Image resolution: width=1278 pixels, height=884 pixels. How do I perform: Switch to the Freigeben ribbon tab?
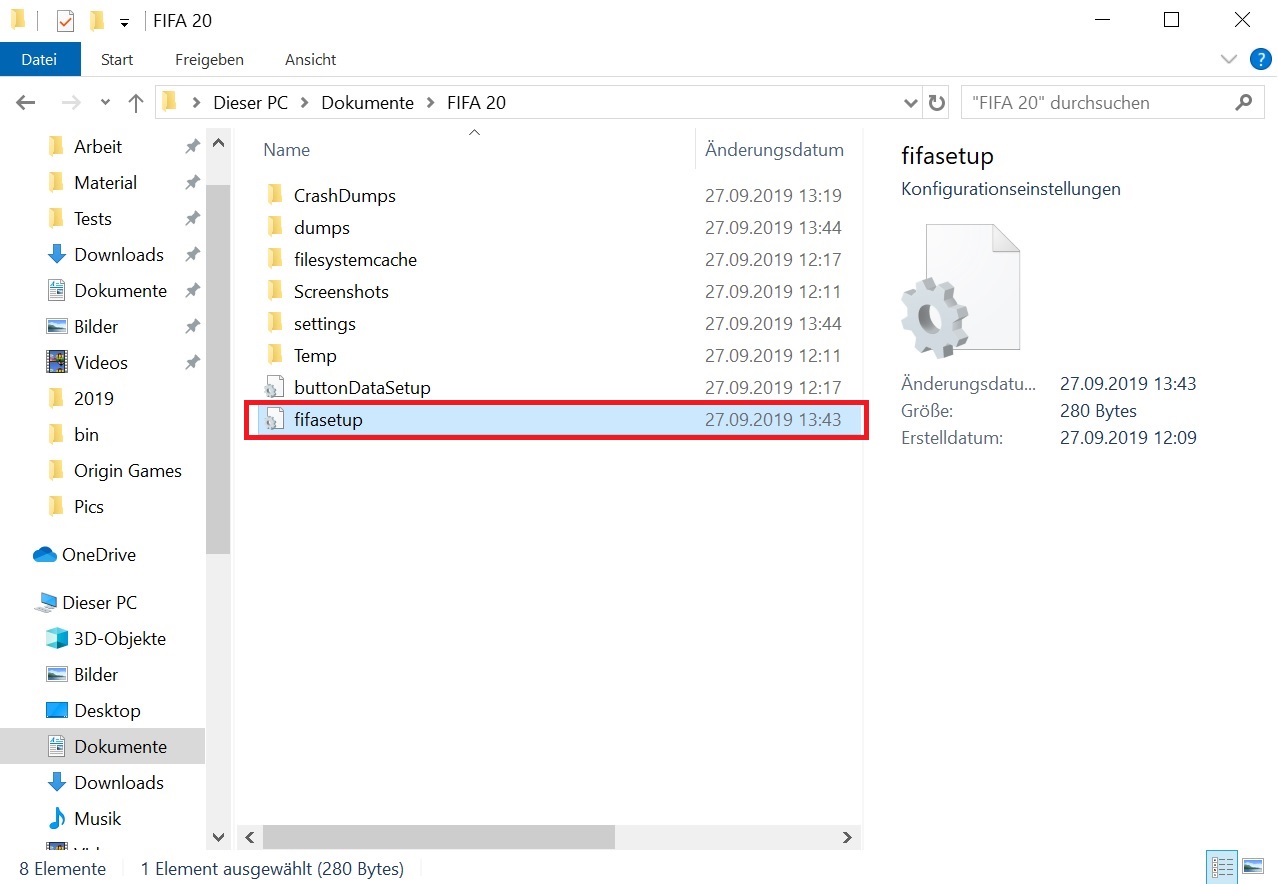pyautogui.click(x=209, y=59)
